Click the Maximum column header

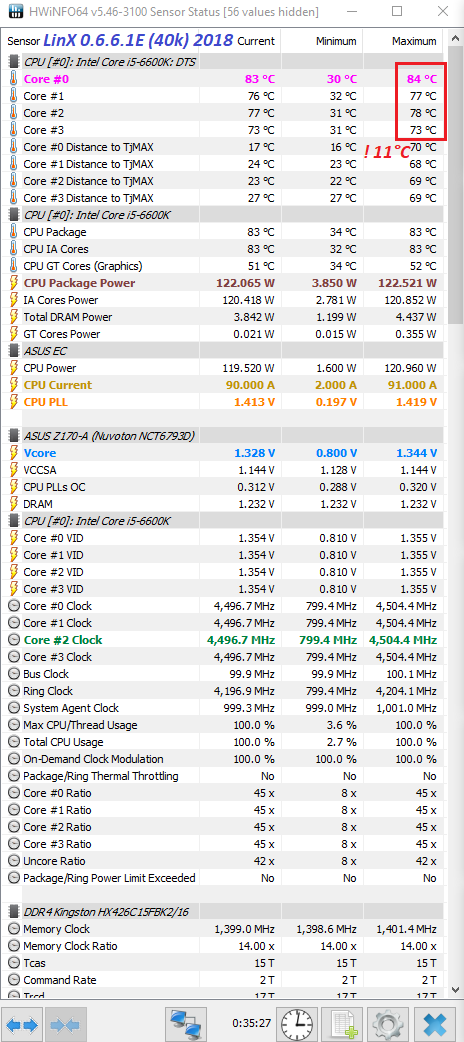[414, 41]
